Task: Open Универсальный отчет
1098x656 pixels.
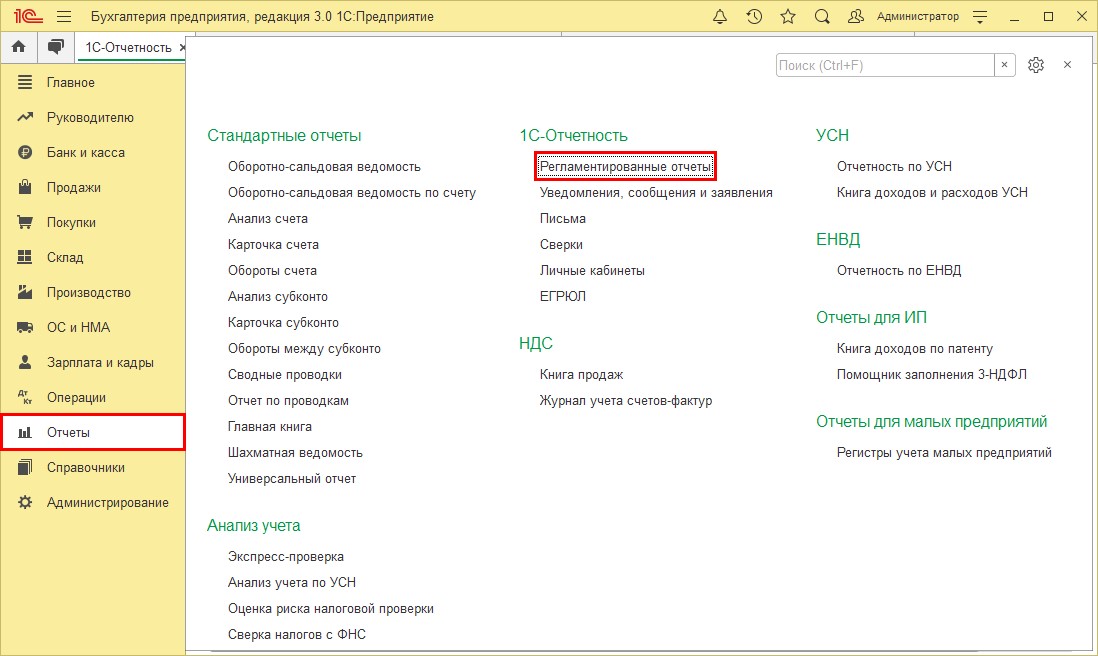Action: point(292,478)
